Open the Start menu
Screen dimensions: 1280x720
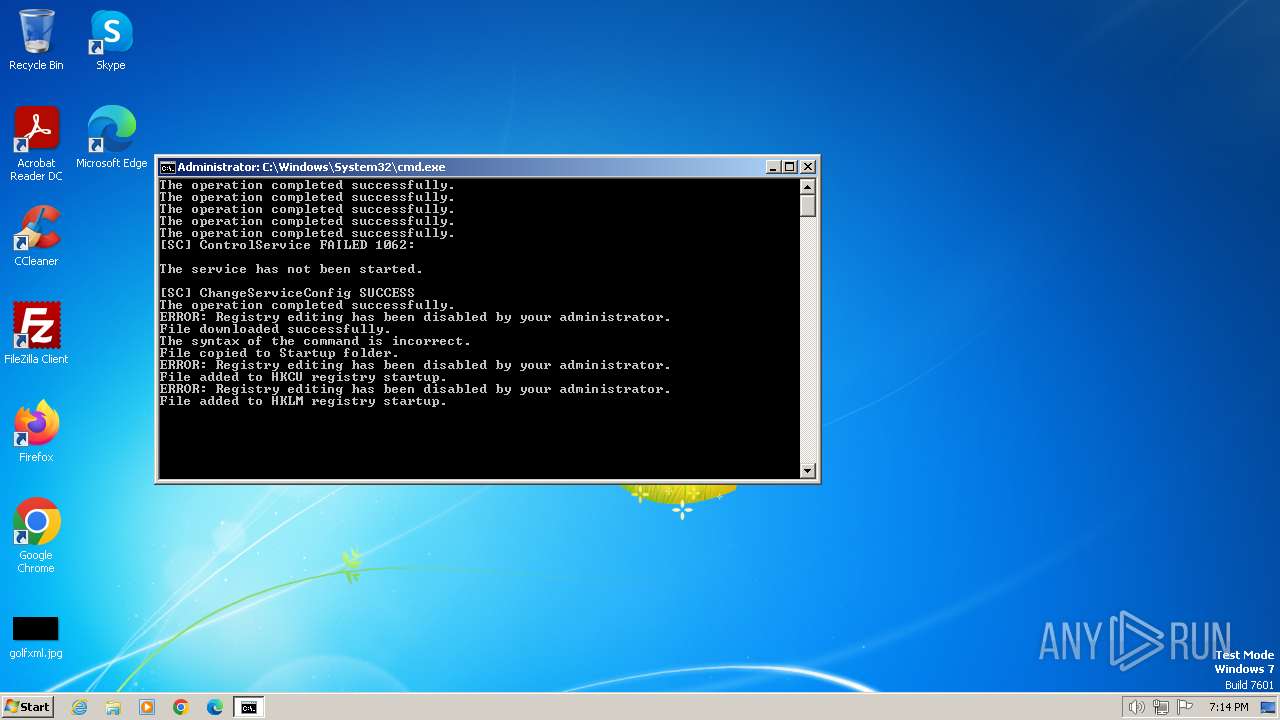point(27,707)
